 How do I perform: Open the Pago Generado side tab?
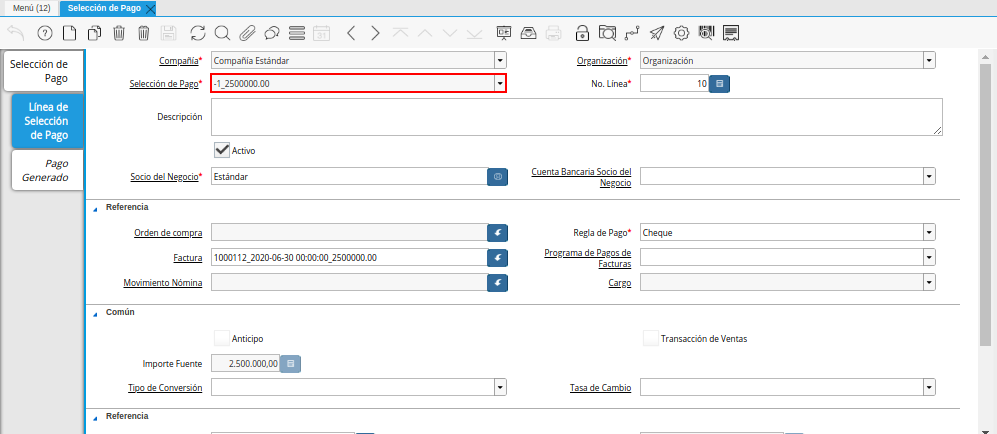point(48,170)
